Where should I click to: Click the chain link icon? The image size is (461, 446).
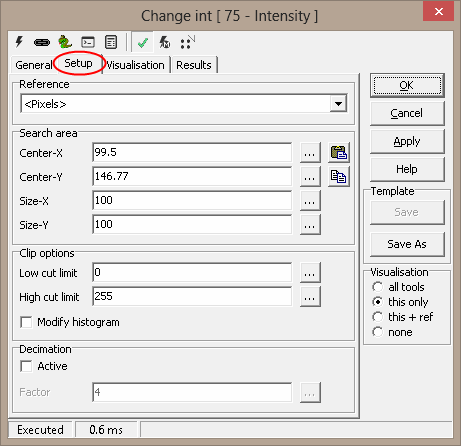tap(42, 42)
